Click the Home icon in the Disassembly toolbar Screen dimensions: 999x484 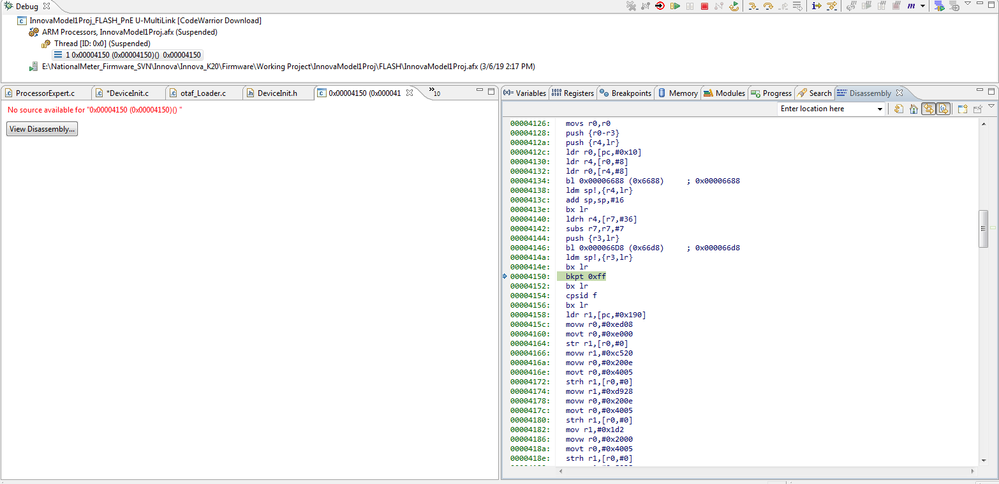click(x=914, y=109)
